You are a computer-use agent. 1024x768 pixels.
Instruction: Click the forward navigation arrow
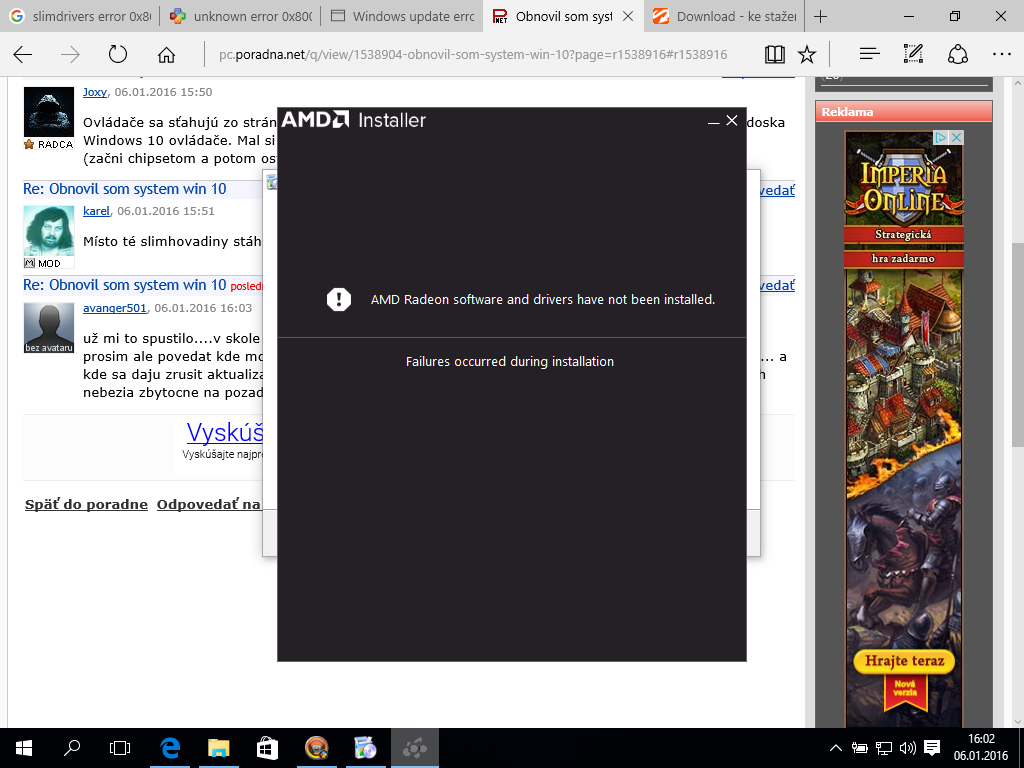click(x=70, y=54)
